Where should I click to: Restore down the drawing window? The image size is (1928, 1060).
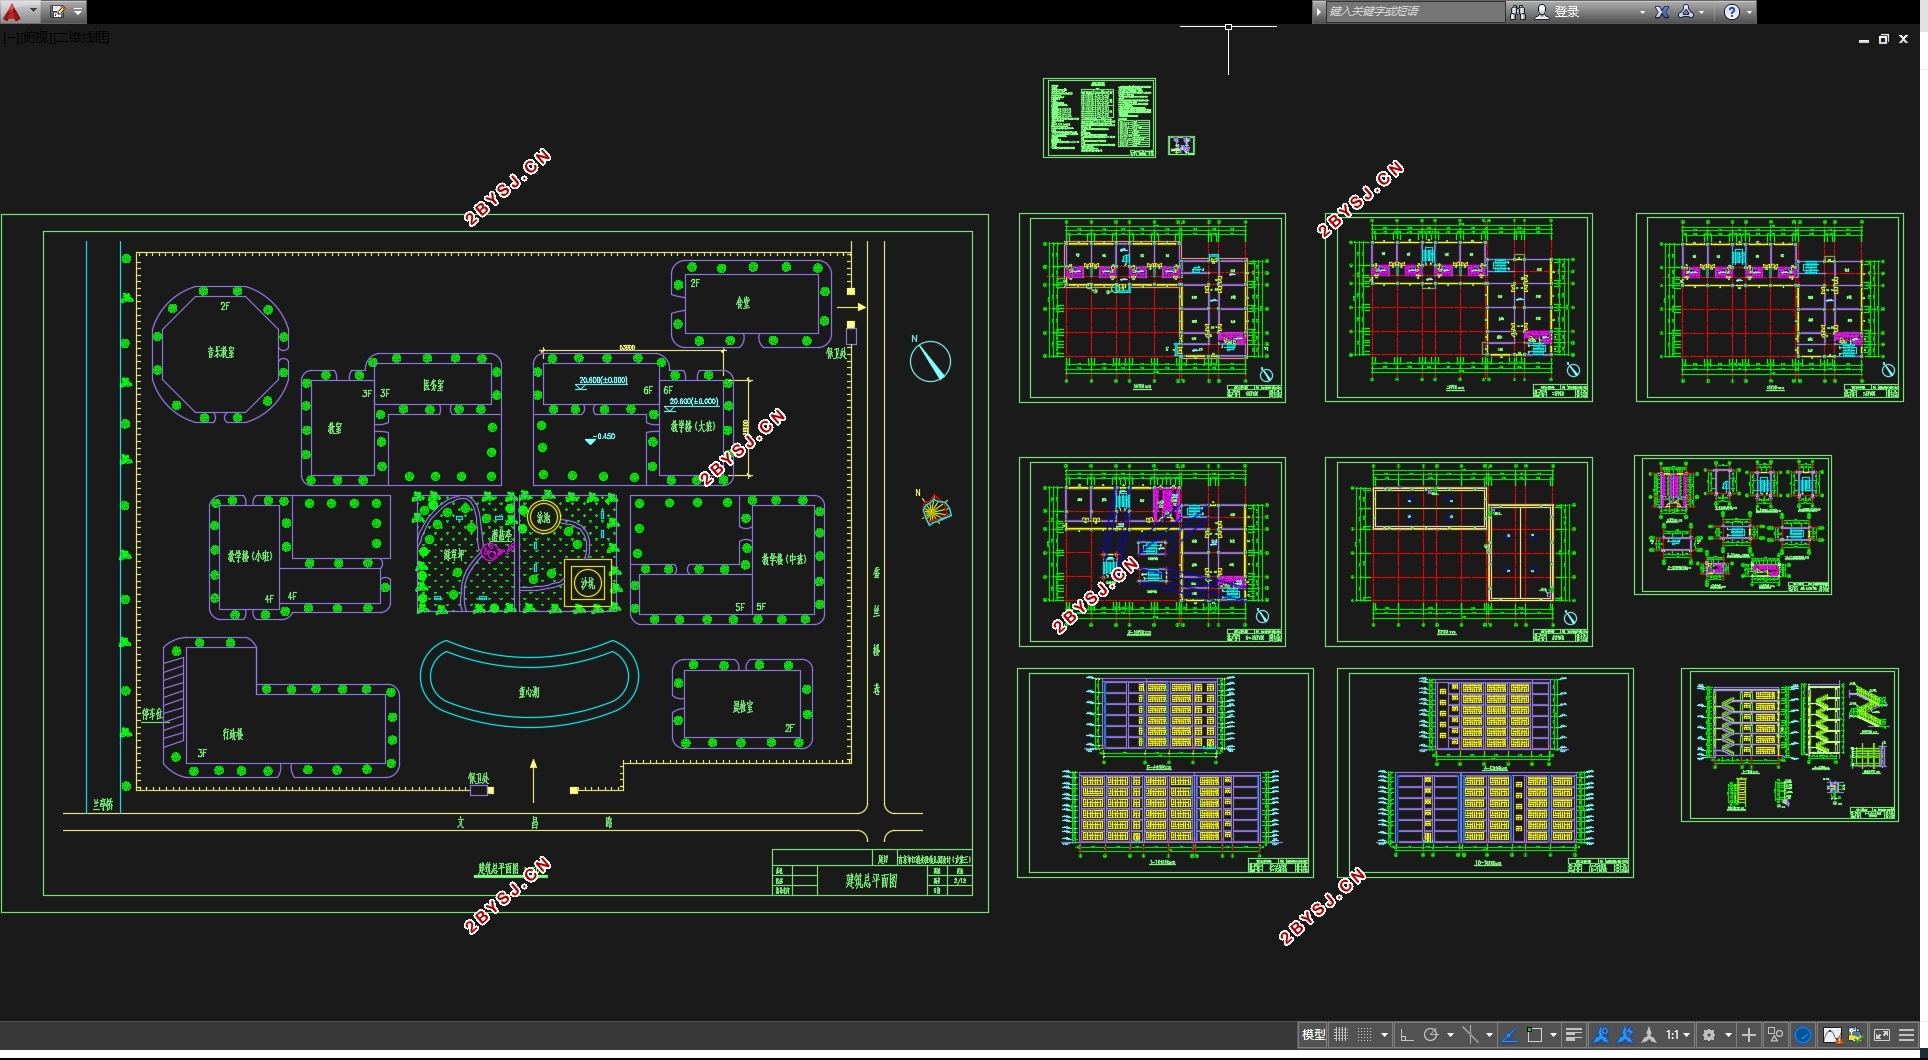pos(1884,39)
